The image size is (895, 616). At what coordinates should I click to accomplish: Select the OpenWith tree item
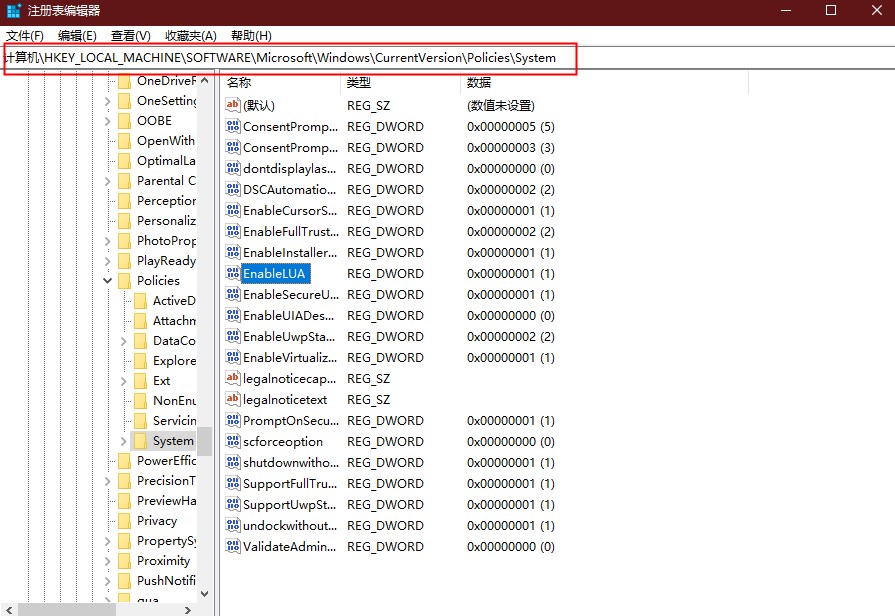pyautogui.click(x=166, y=140)
